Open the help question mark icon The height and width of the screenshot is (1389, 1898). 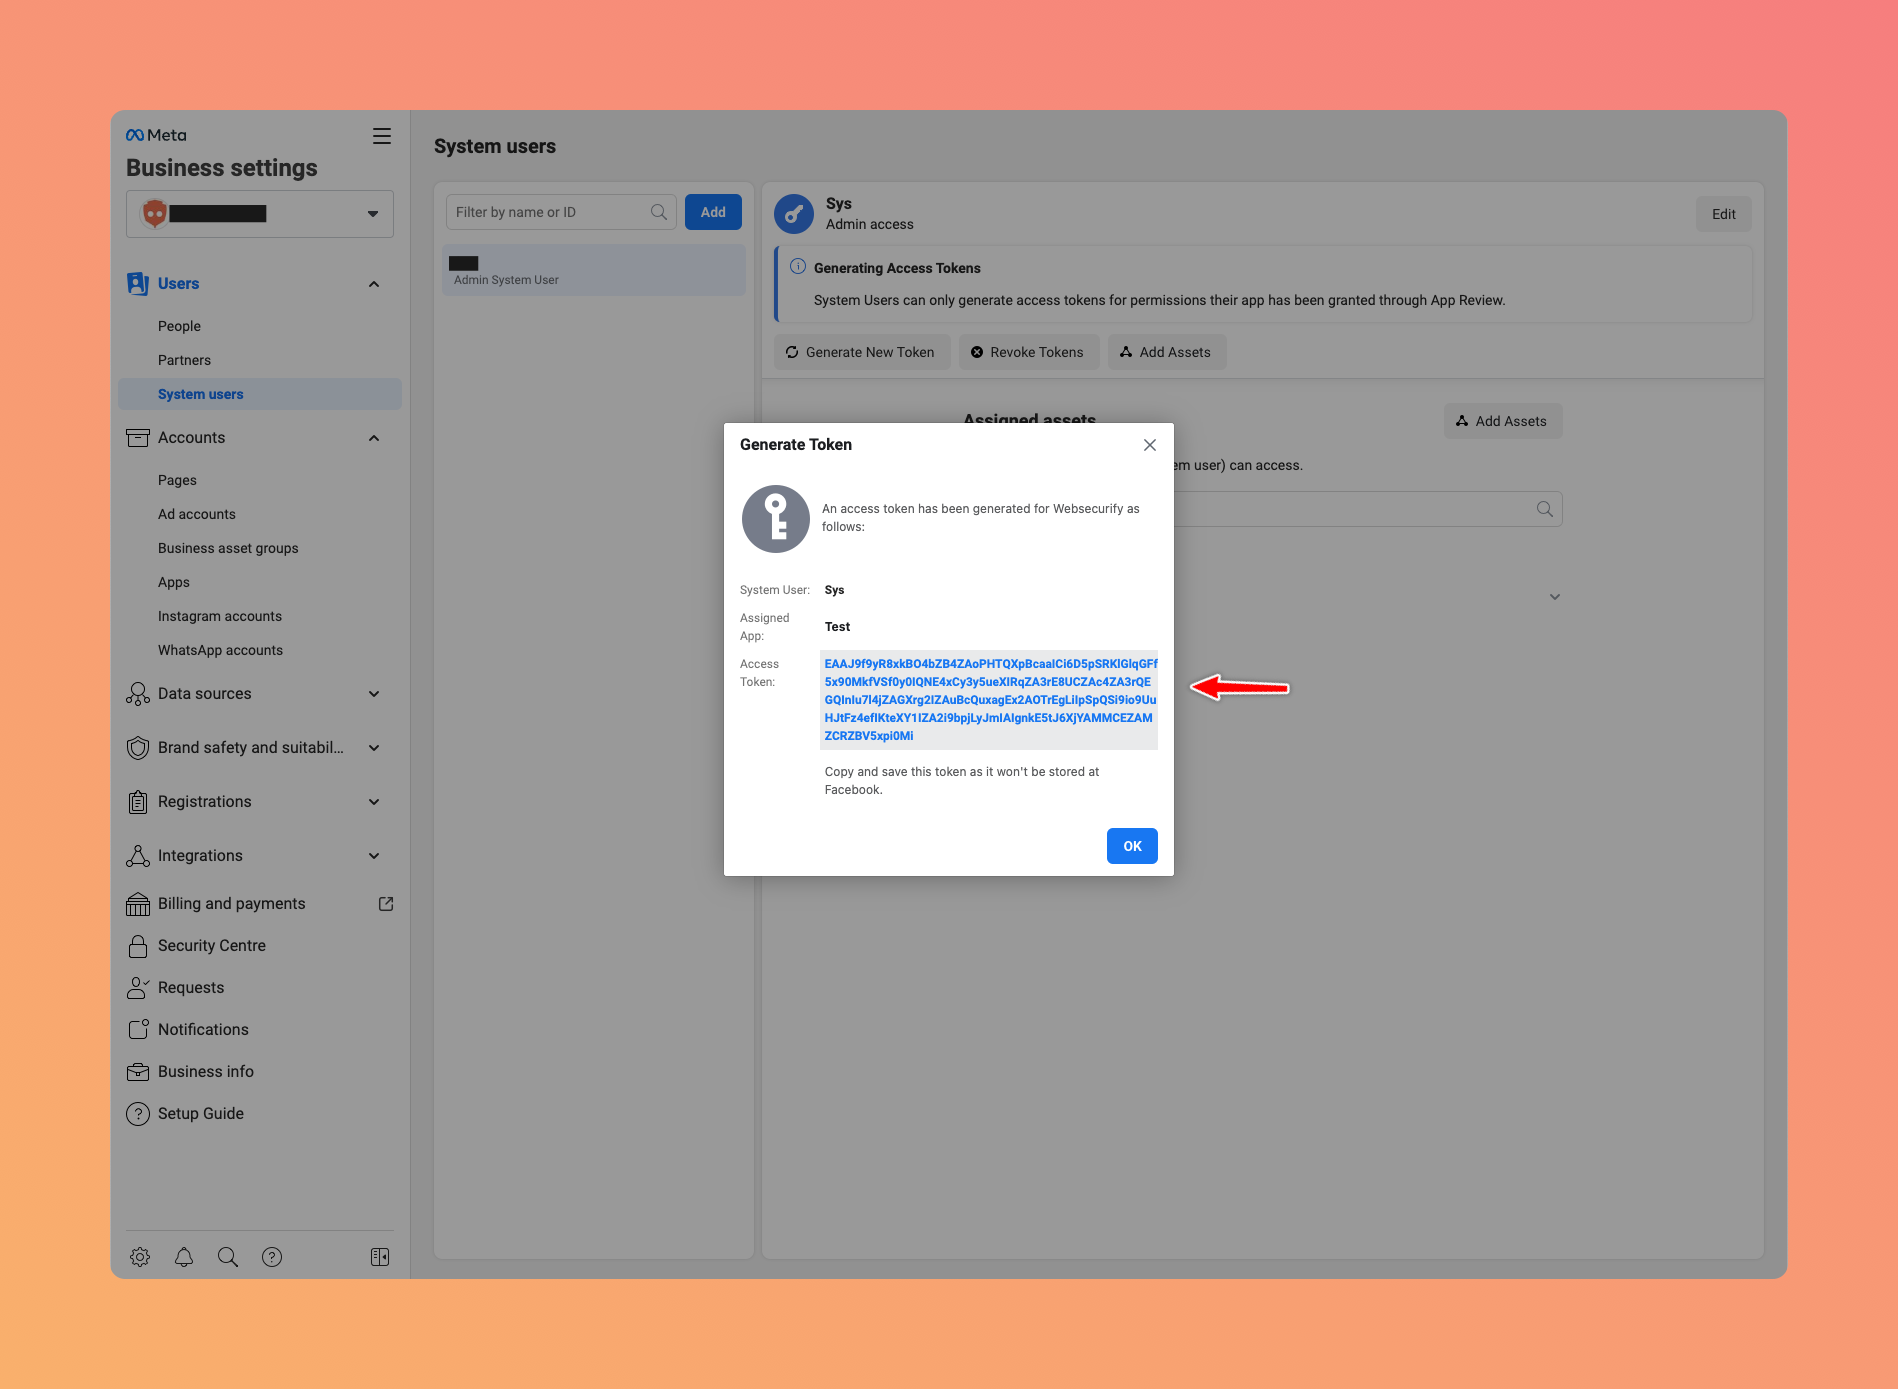(272, 1257)
